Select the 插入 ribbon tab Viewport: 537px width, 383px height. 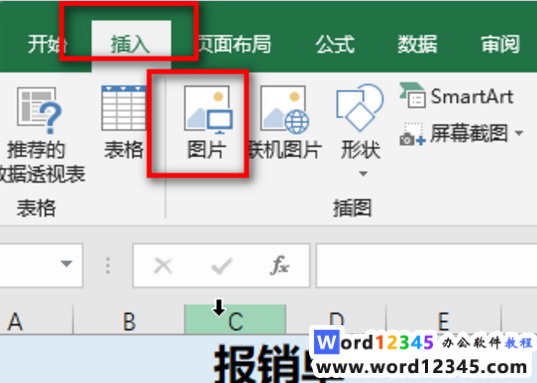point(130,45)
